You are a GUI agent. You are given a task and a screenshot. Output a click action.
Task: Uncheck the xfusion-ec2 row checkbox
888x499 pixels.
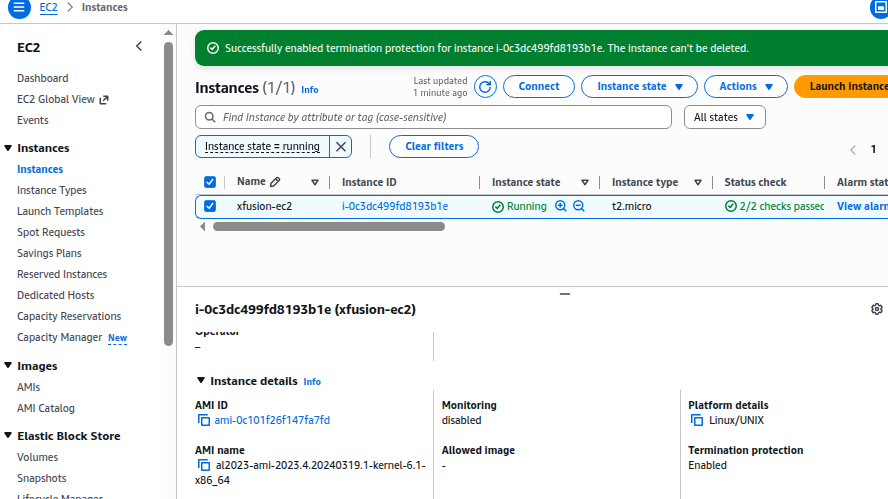pyautogui.click(x=210, y=206)
